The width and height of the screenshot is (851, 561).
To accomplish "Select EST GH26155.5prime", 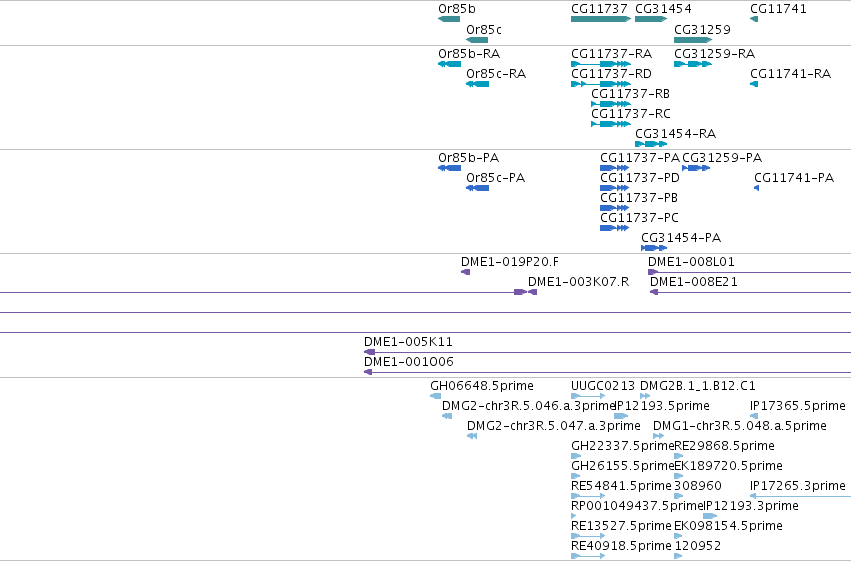I will pos(623,467).
